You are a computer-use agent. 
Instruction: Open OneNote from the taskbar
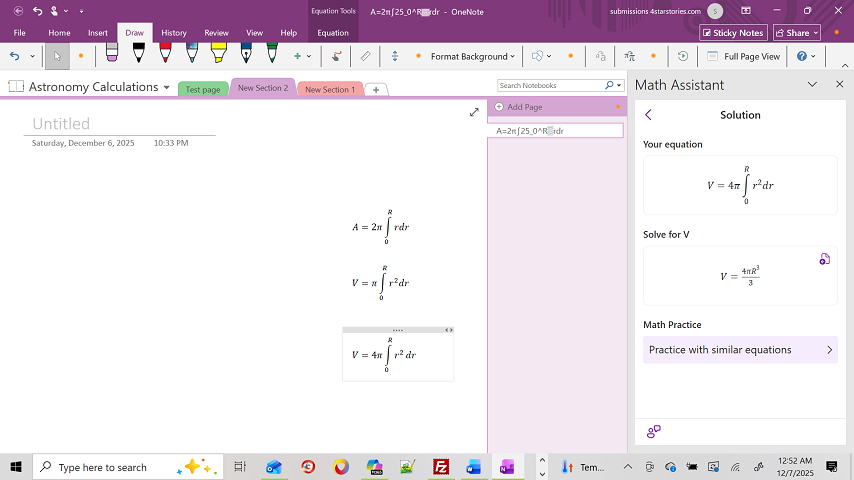(x=507, y=467)
